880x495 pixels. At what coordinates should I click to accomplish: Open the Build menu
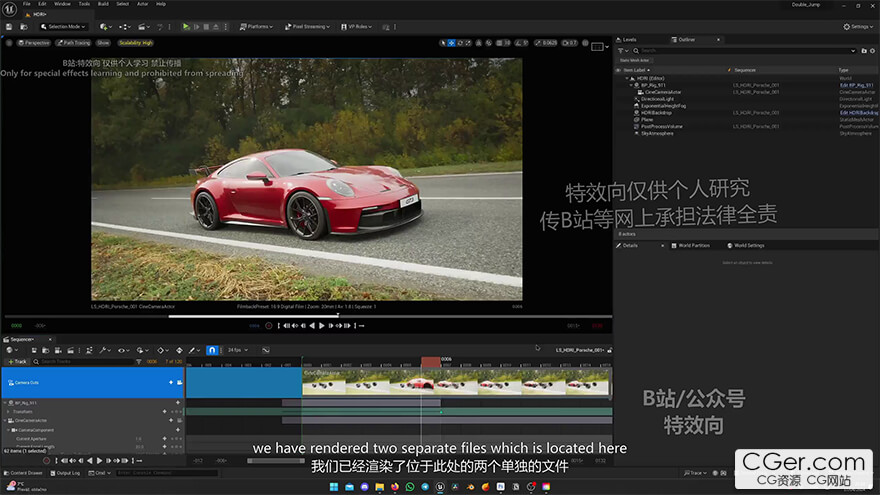point(103,4)
